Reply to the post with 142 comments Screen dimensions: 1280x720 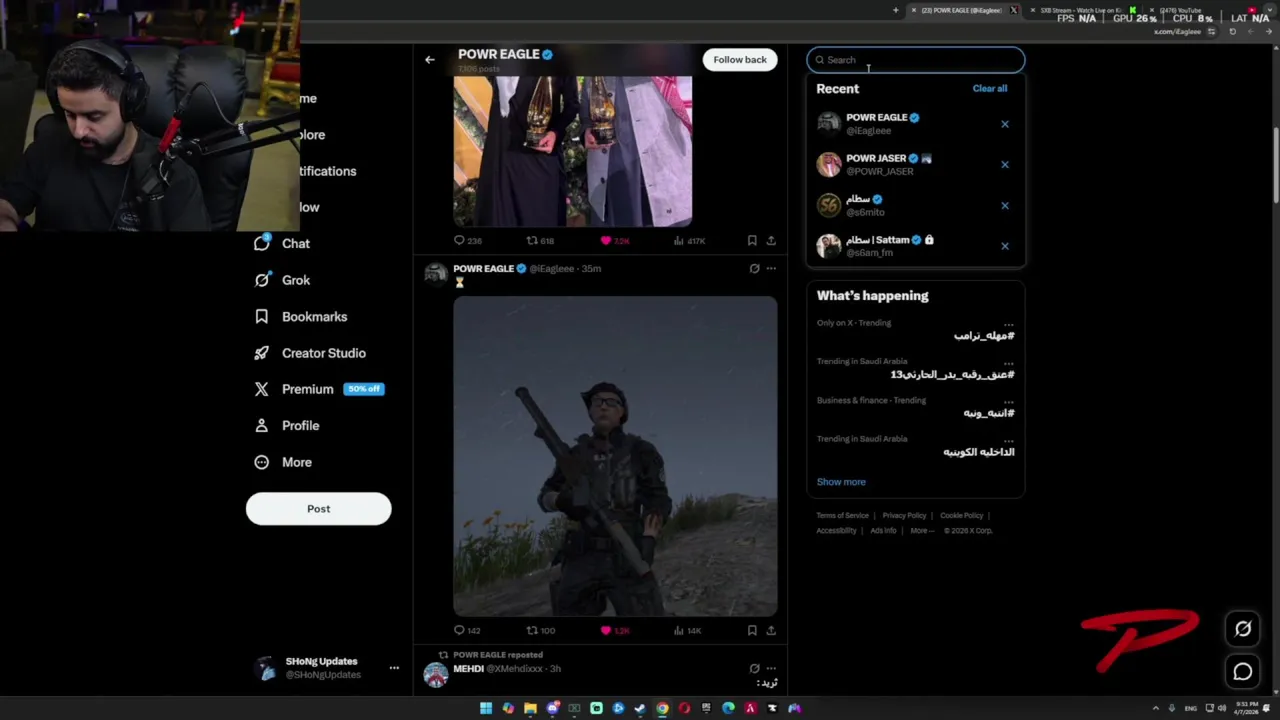467,630
